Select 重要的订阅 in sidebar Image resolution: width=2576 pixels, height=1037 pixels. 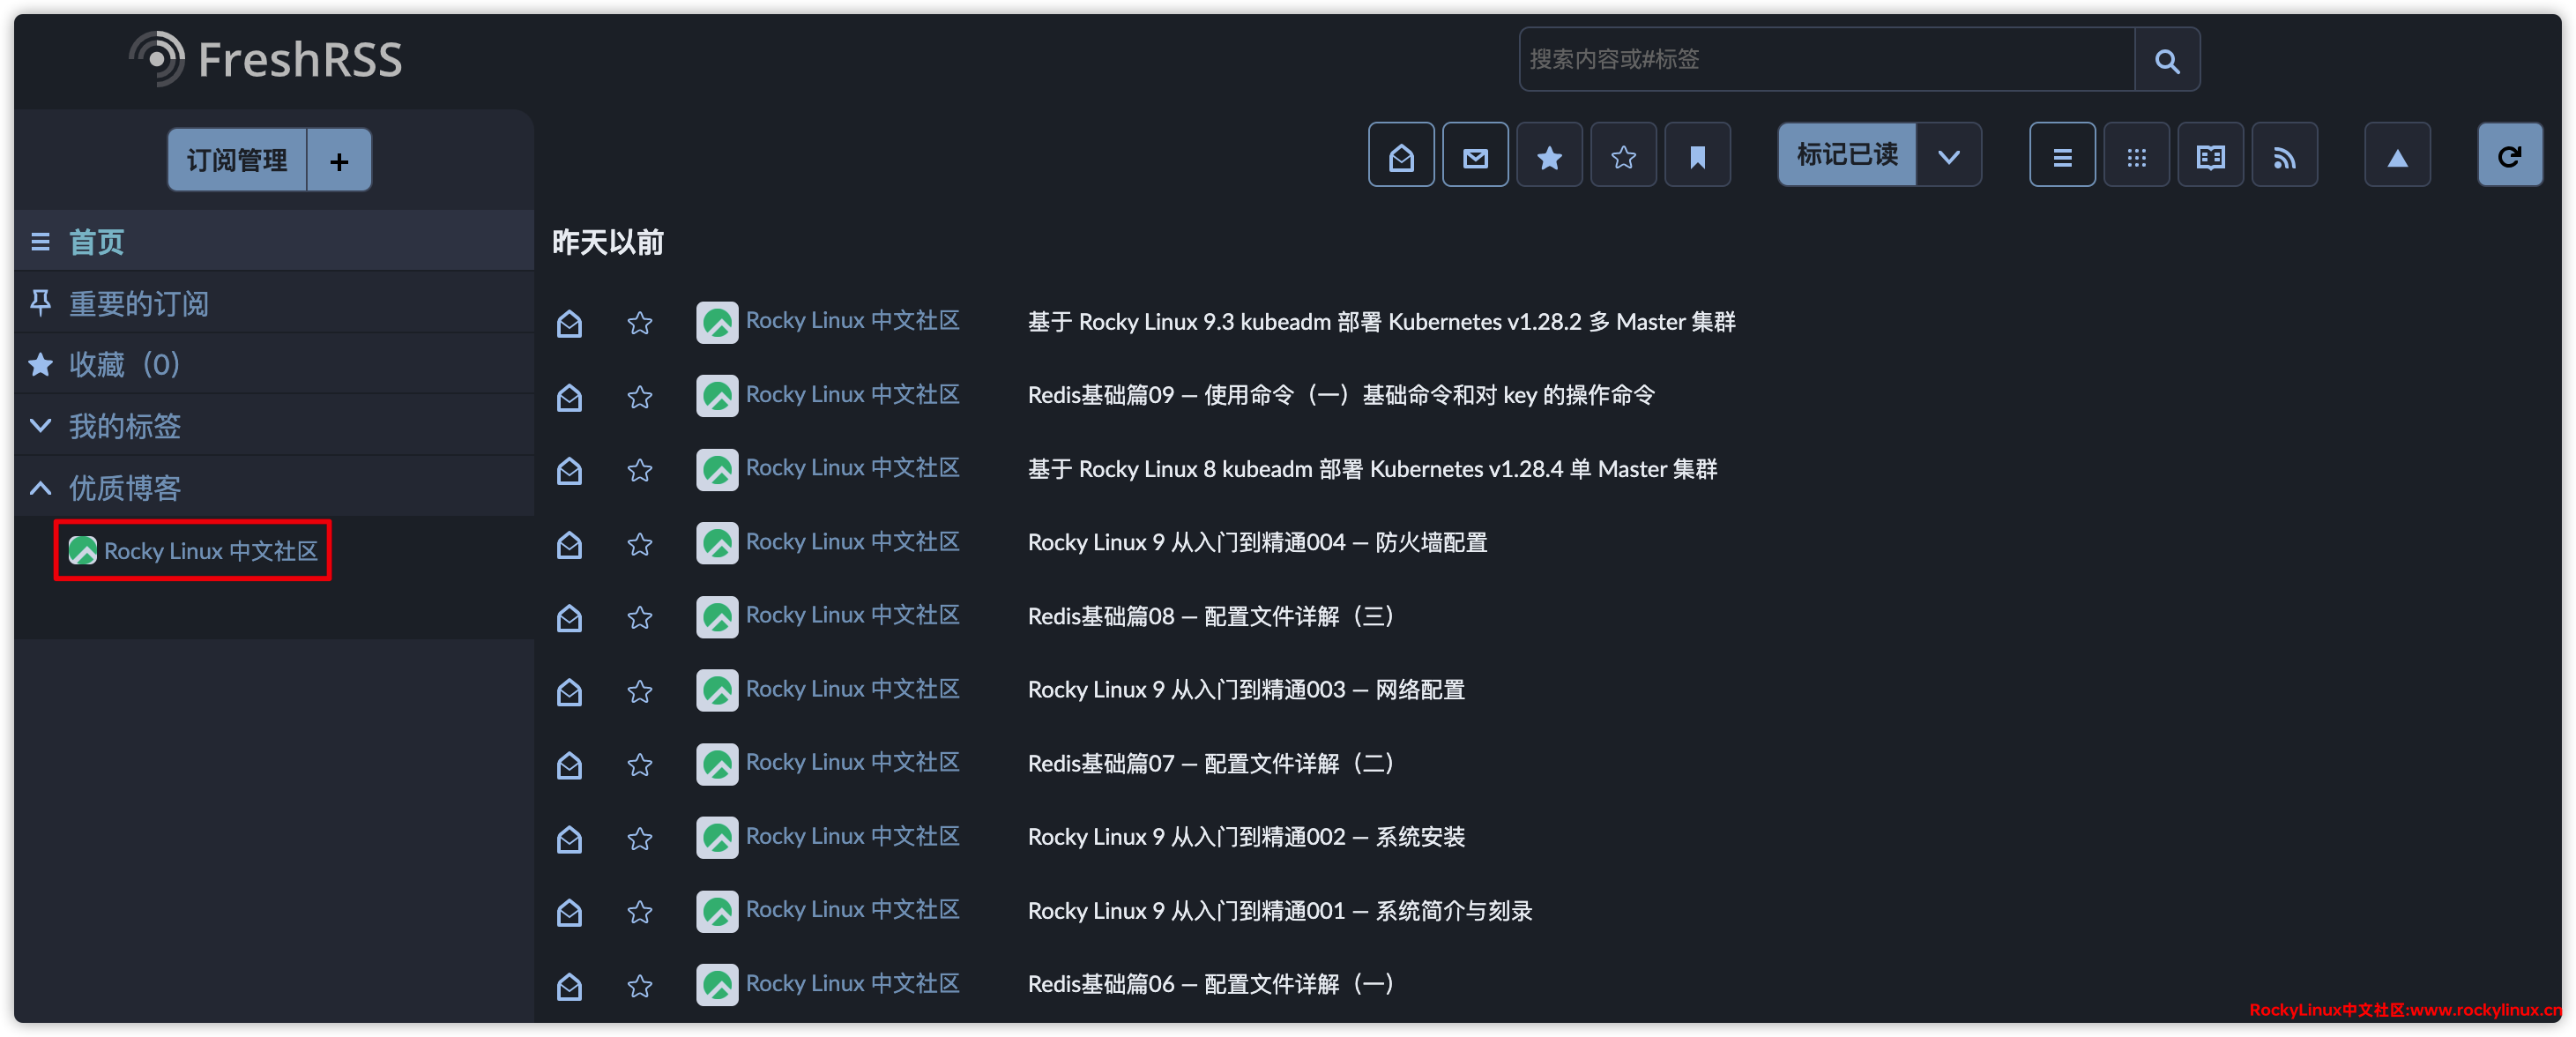click(x=138, y=303)
